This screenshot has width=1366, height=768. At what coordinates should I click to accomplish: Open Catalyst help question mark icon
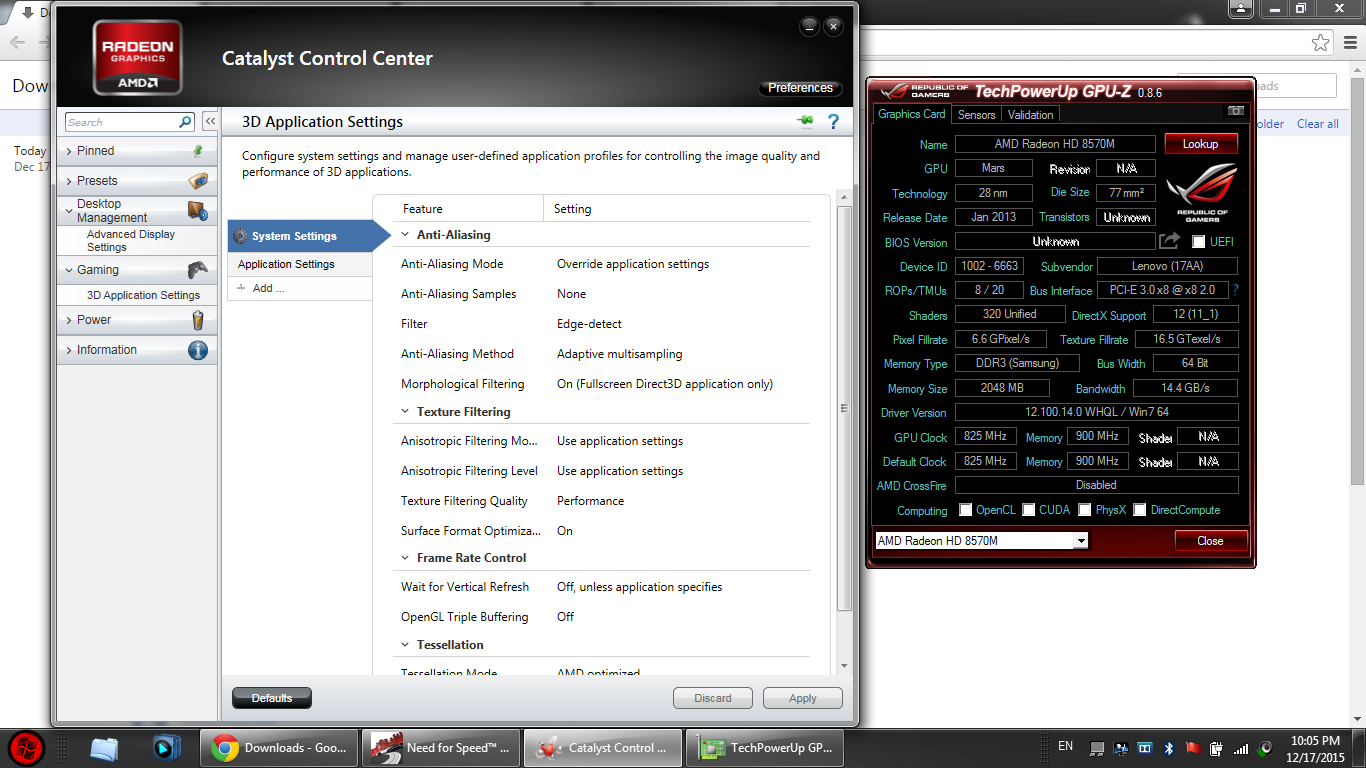[x=832, y=122]
